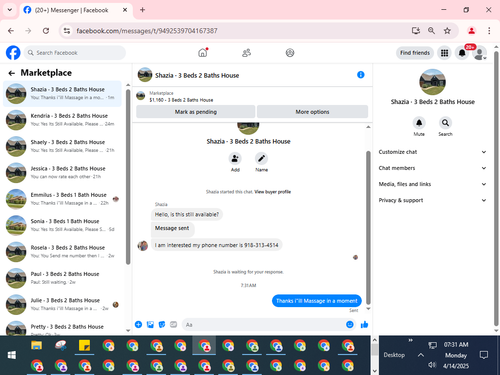Click the chat messages scrollbar
The image size is (500, 375).
[368, 227]
